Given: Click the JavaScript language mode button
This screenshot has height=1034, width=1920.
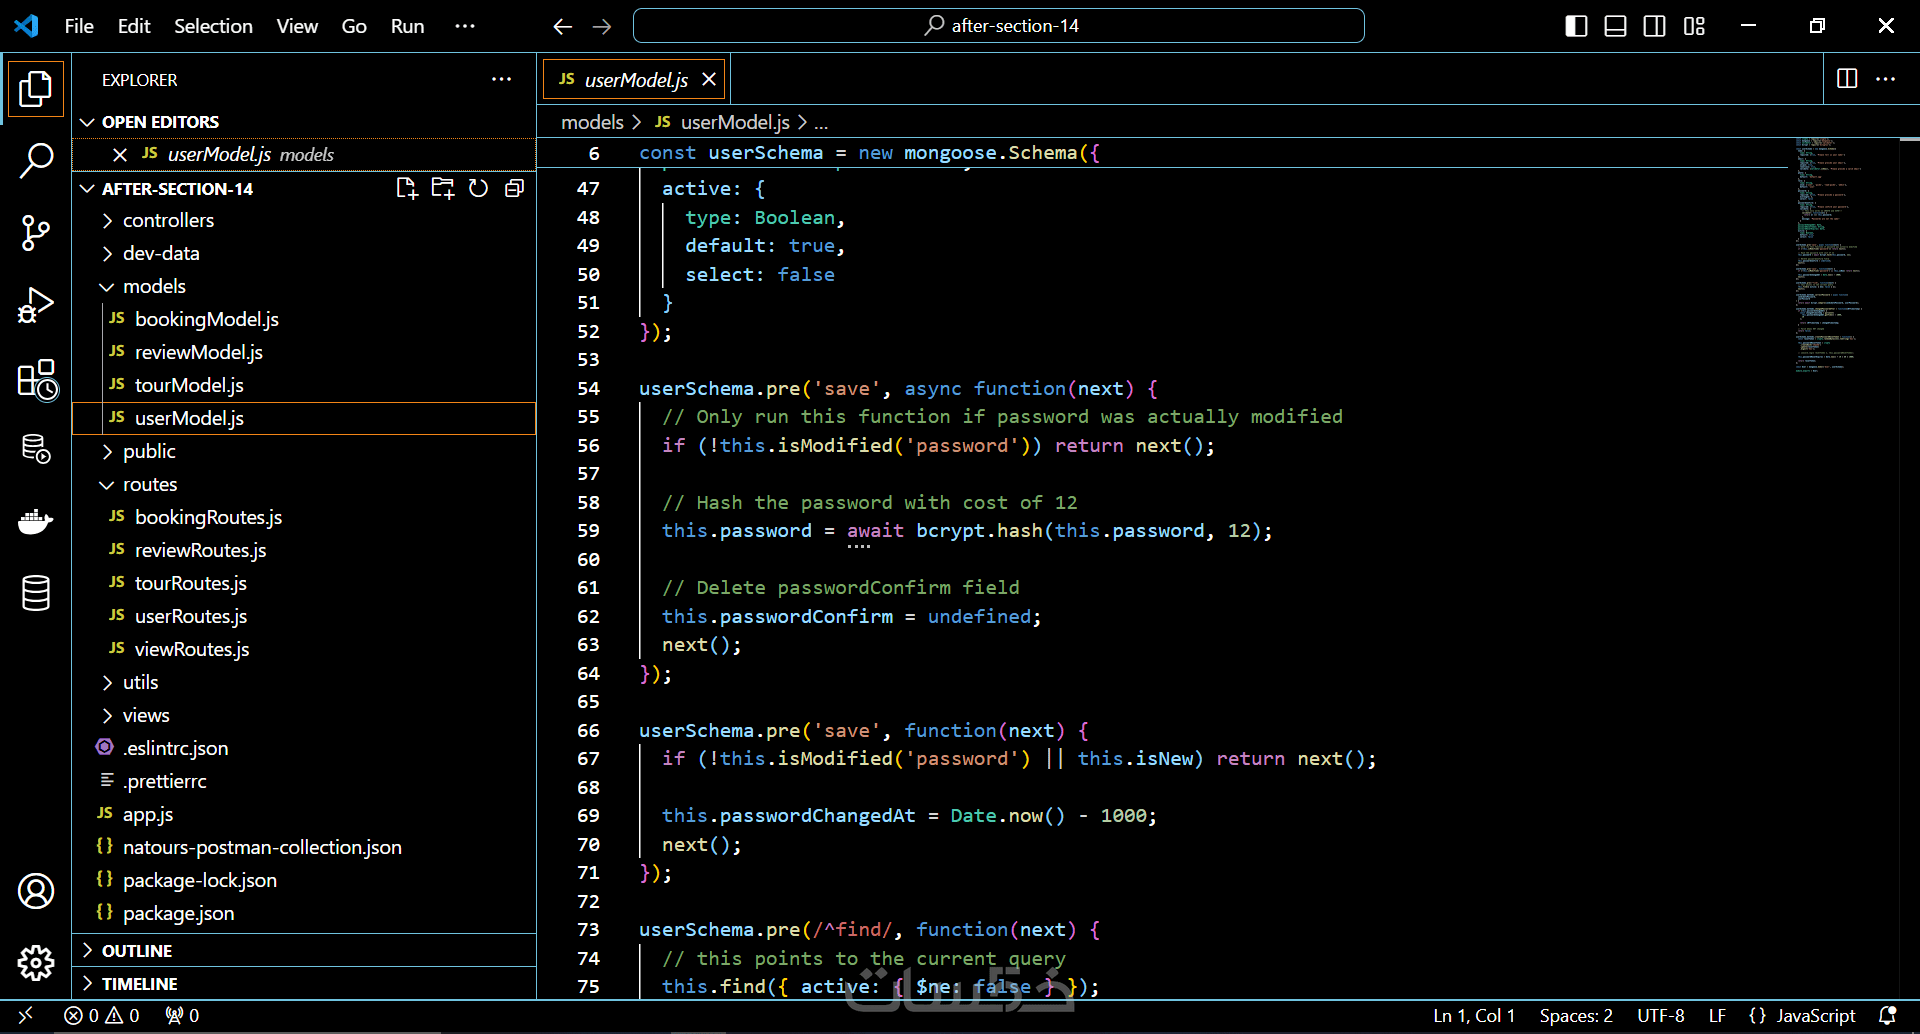Looking at the screenshot, I should coord(1815,1015).
